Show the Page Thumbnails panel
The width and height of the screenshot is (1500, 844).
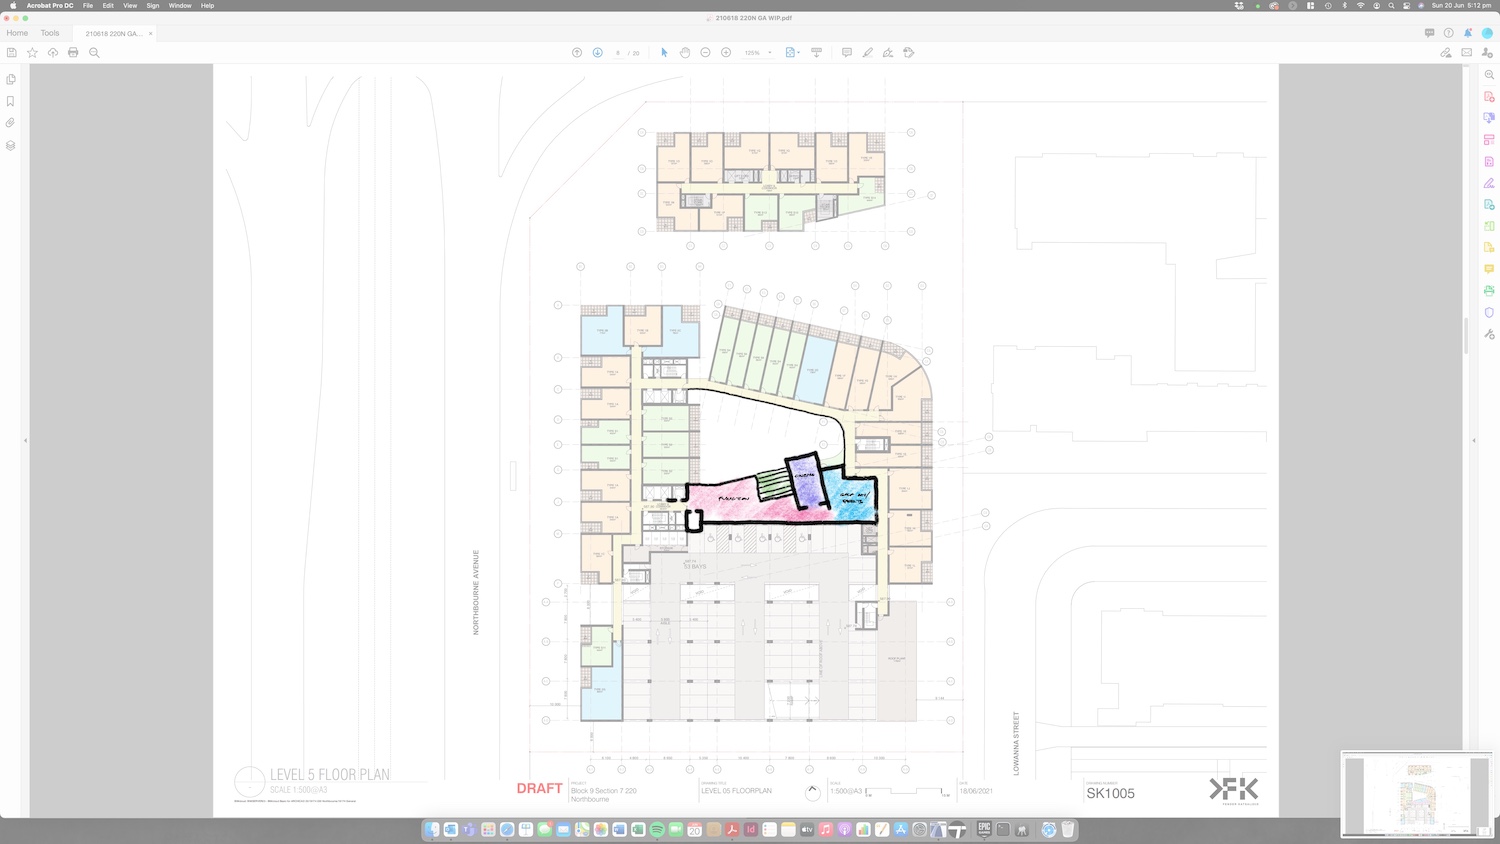(11, 79)
